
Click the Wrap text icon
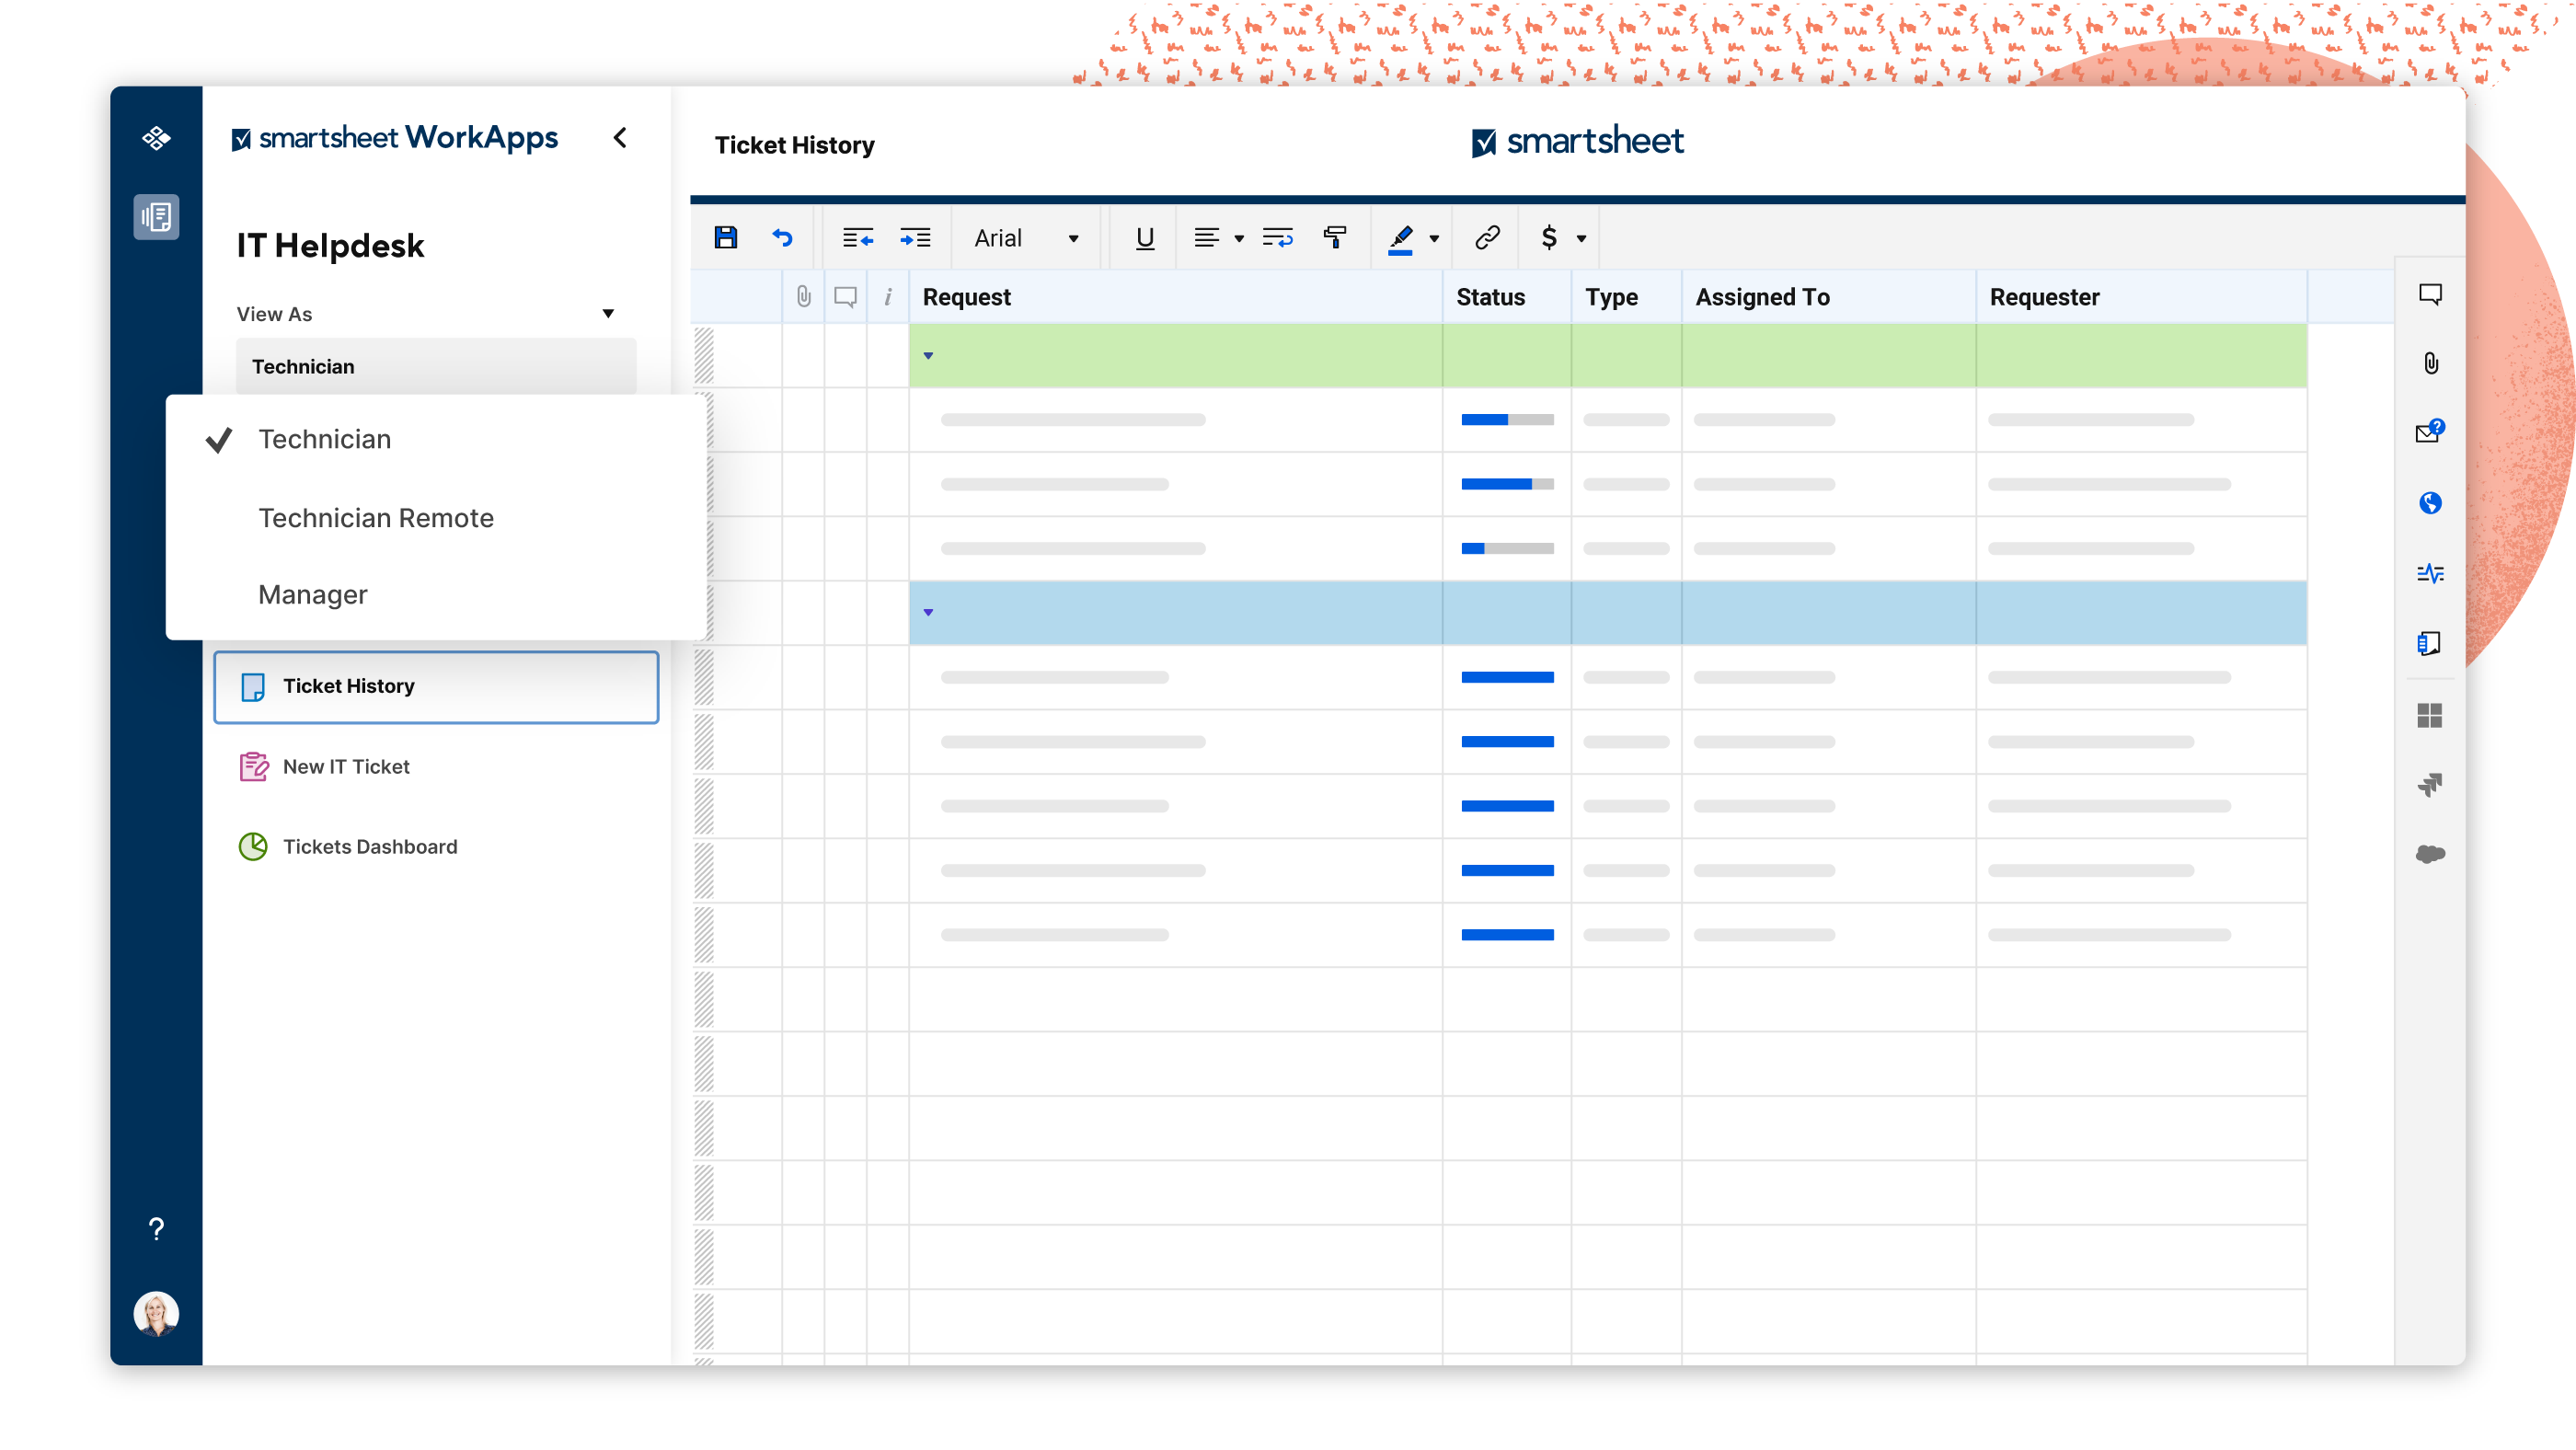pyautogui.click(x=1277, y=238)
